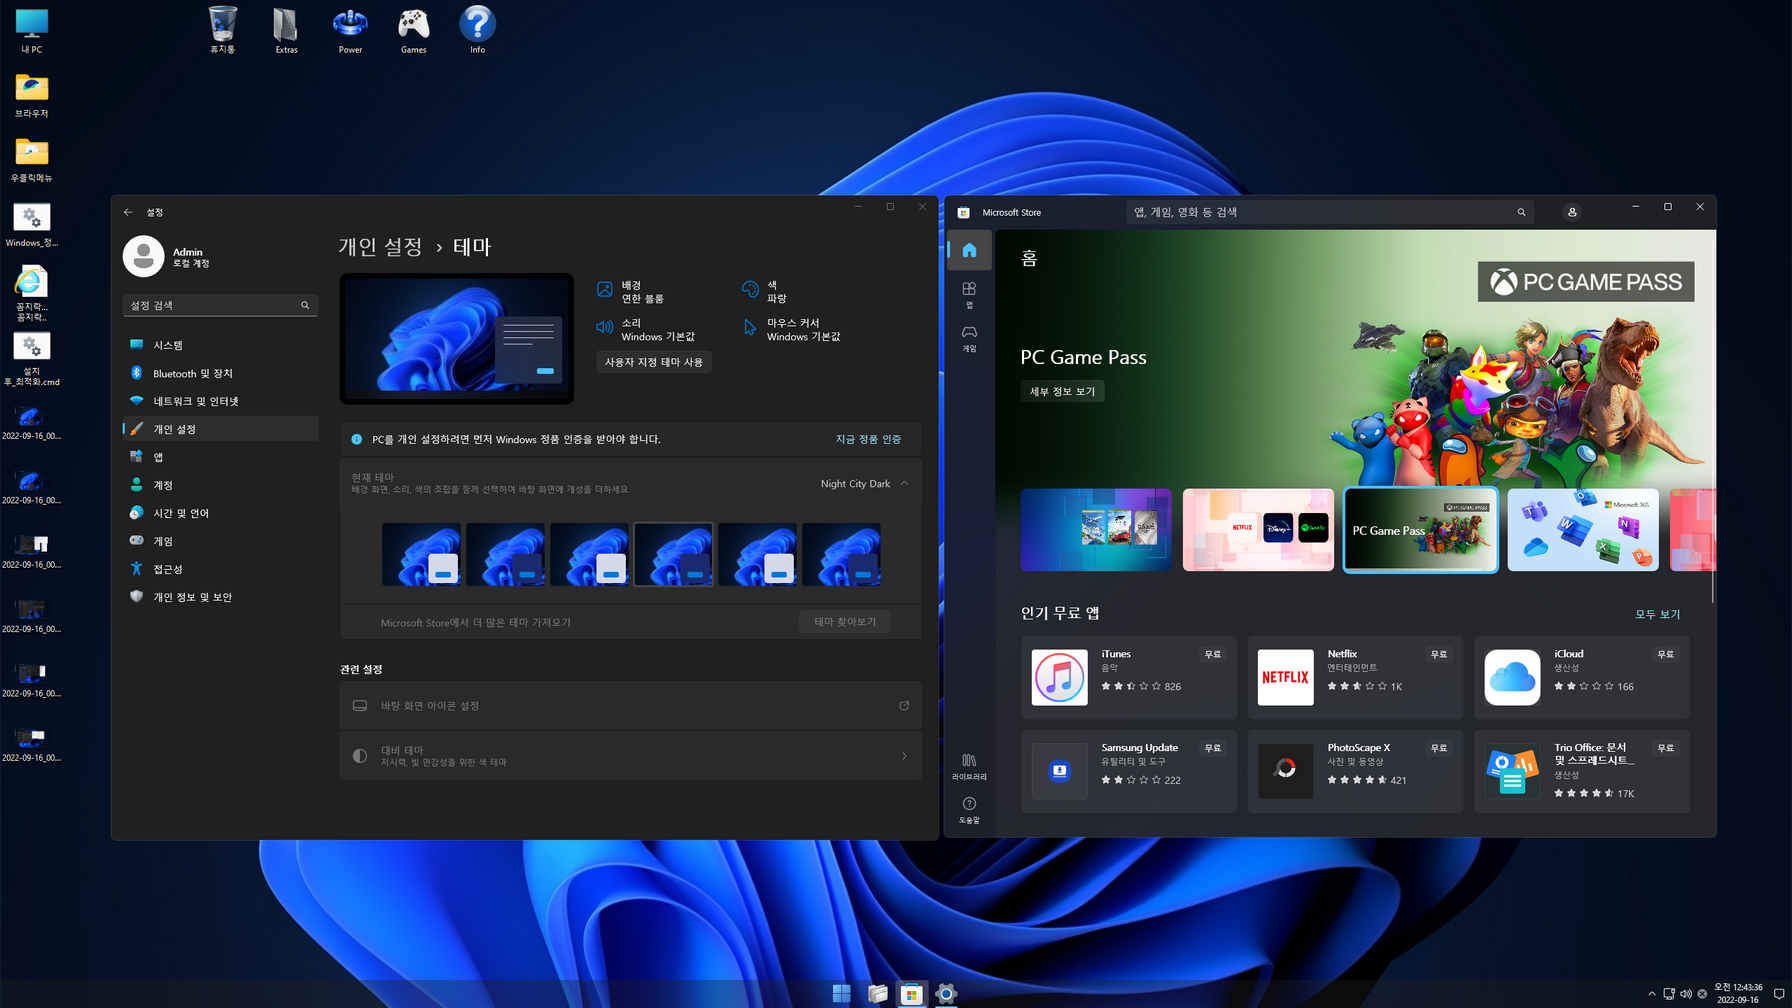The height and width of the screenshot is (1008, 1792).
Task: Click the volume icon in system tray
Action: click(1686, 993)
